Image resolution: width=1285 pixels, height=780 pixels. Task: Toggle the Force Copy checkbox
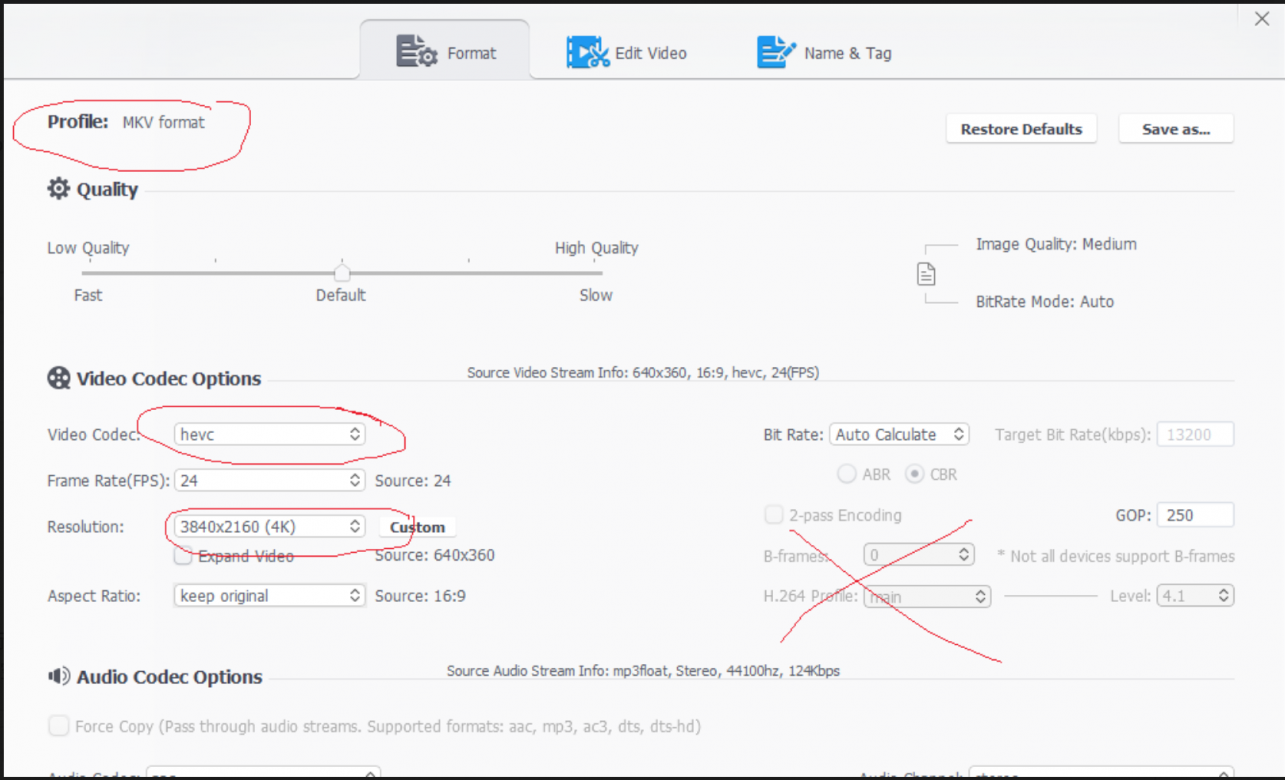(x=59, y=726)
